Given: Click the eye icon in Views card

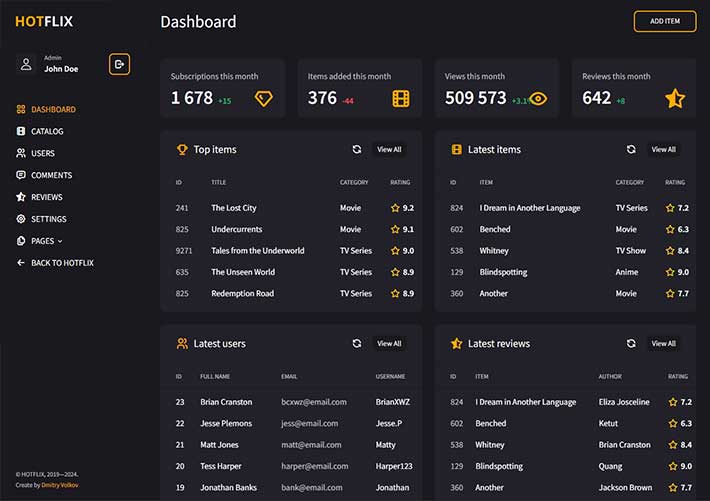Looking at the screenshot, I should (x=538, y=98).
